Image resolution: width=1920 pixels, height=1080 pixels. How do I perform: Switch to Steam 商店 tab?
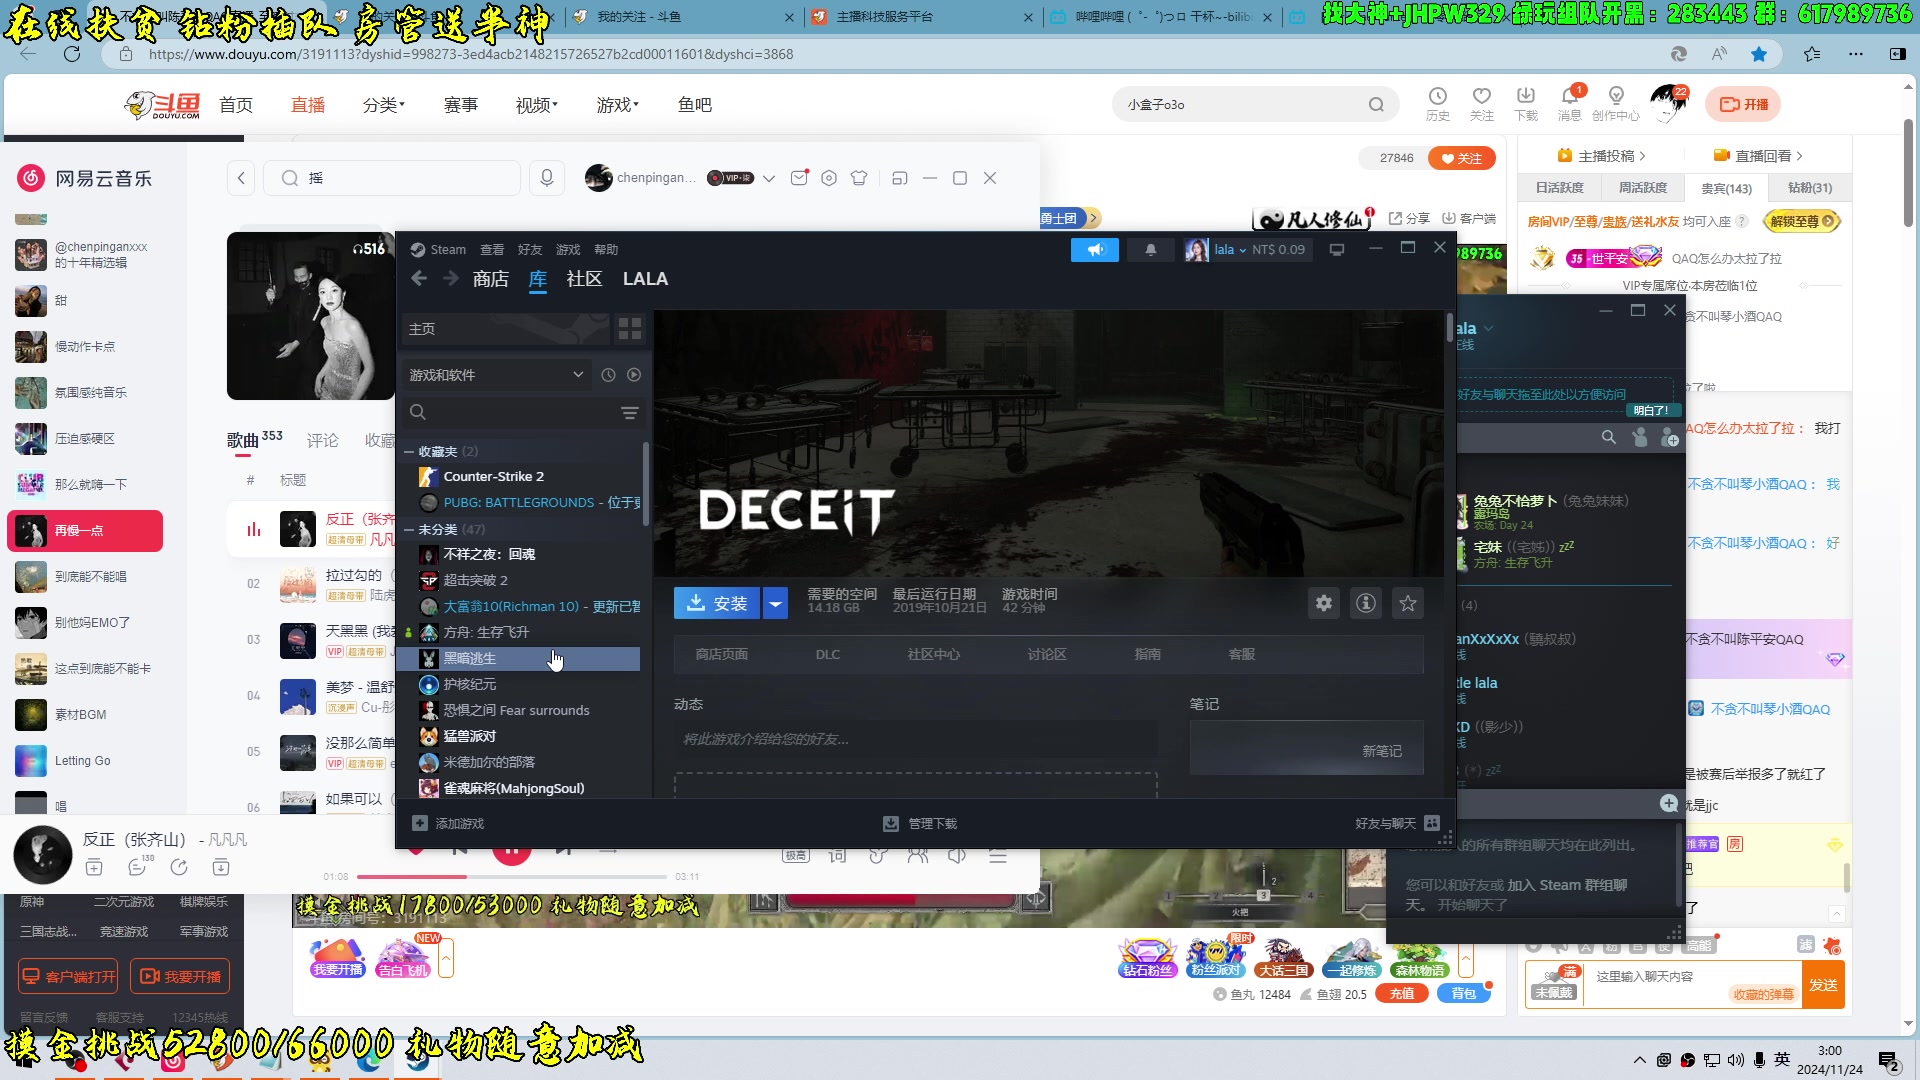pos(491,279)
